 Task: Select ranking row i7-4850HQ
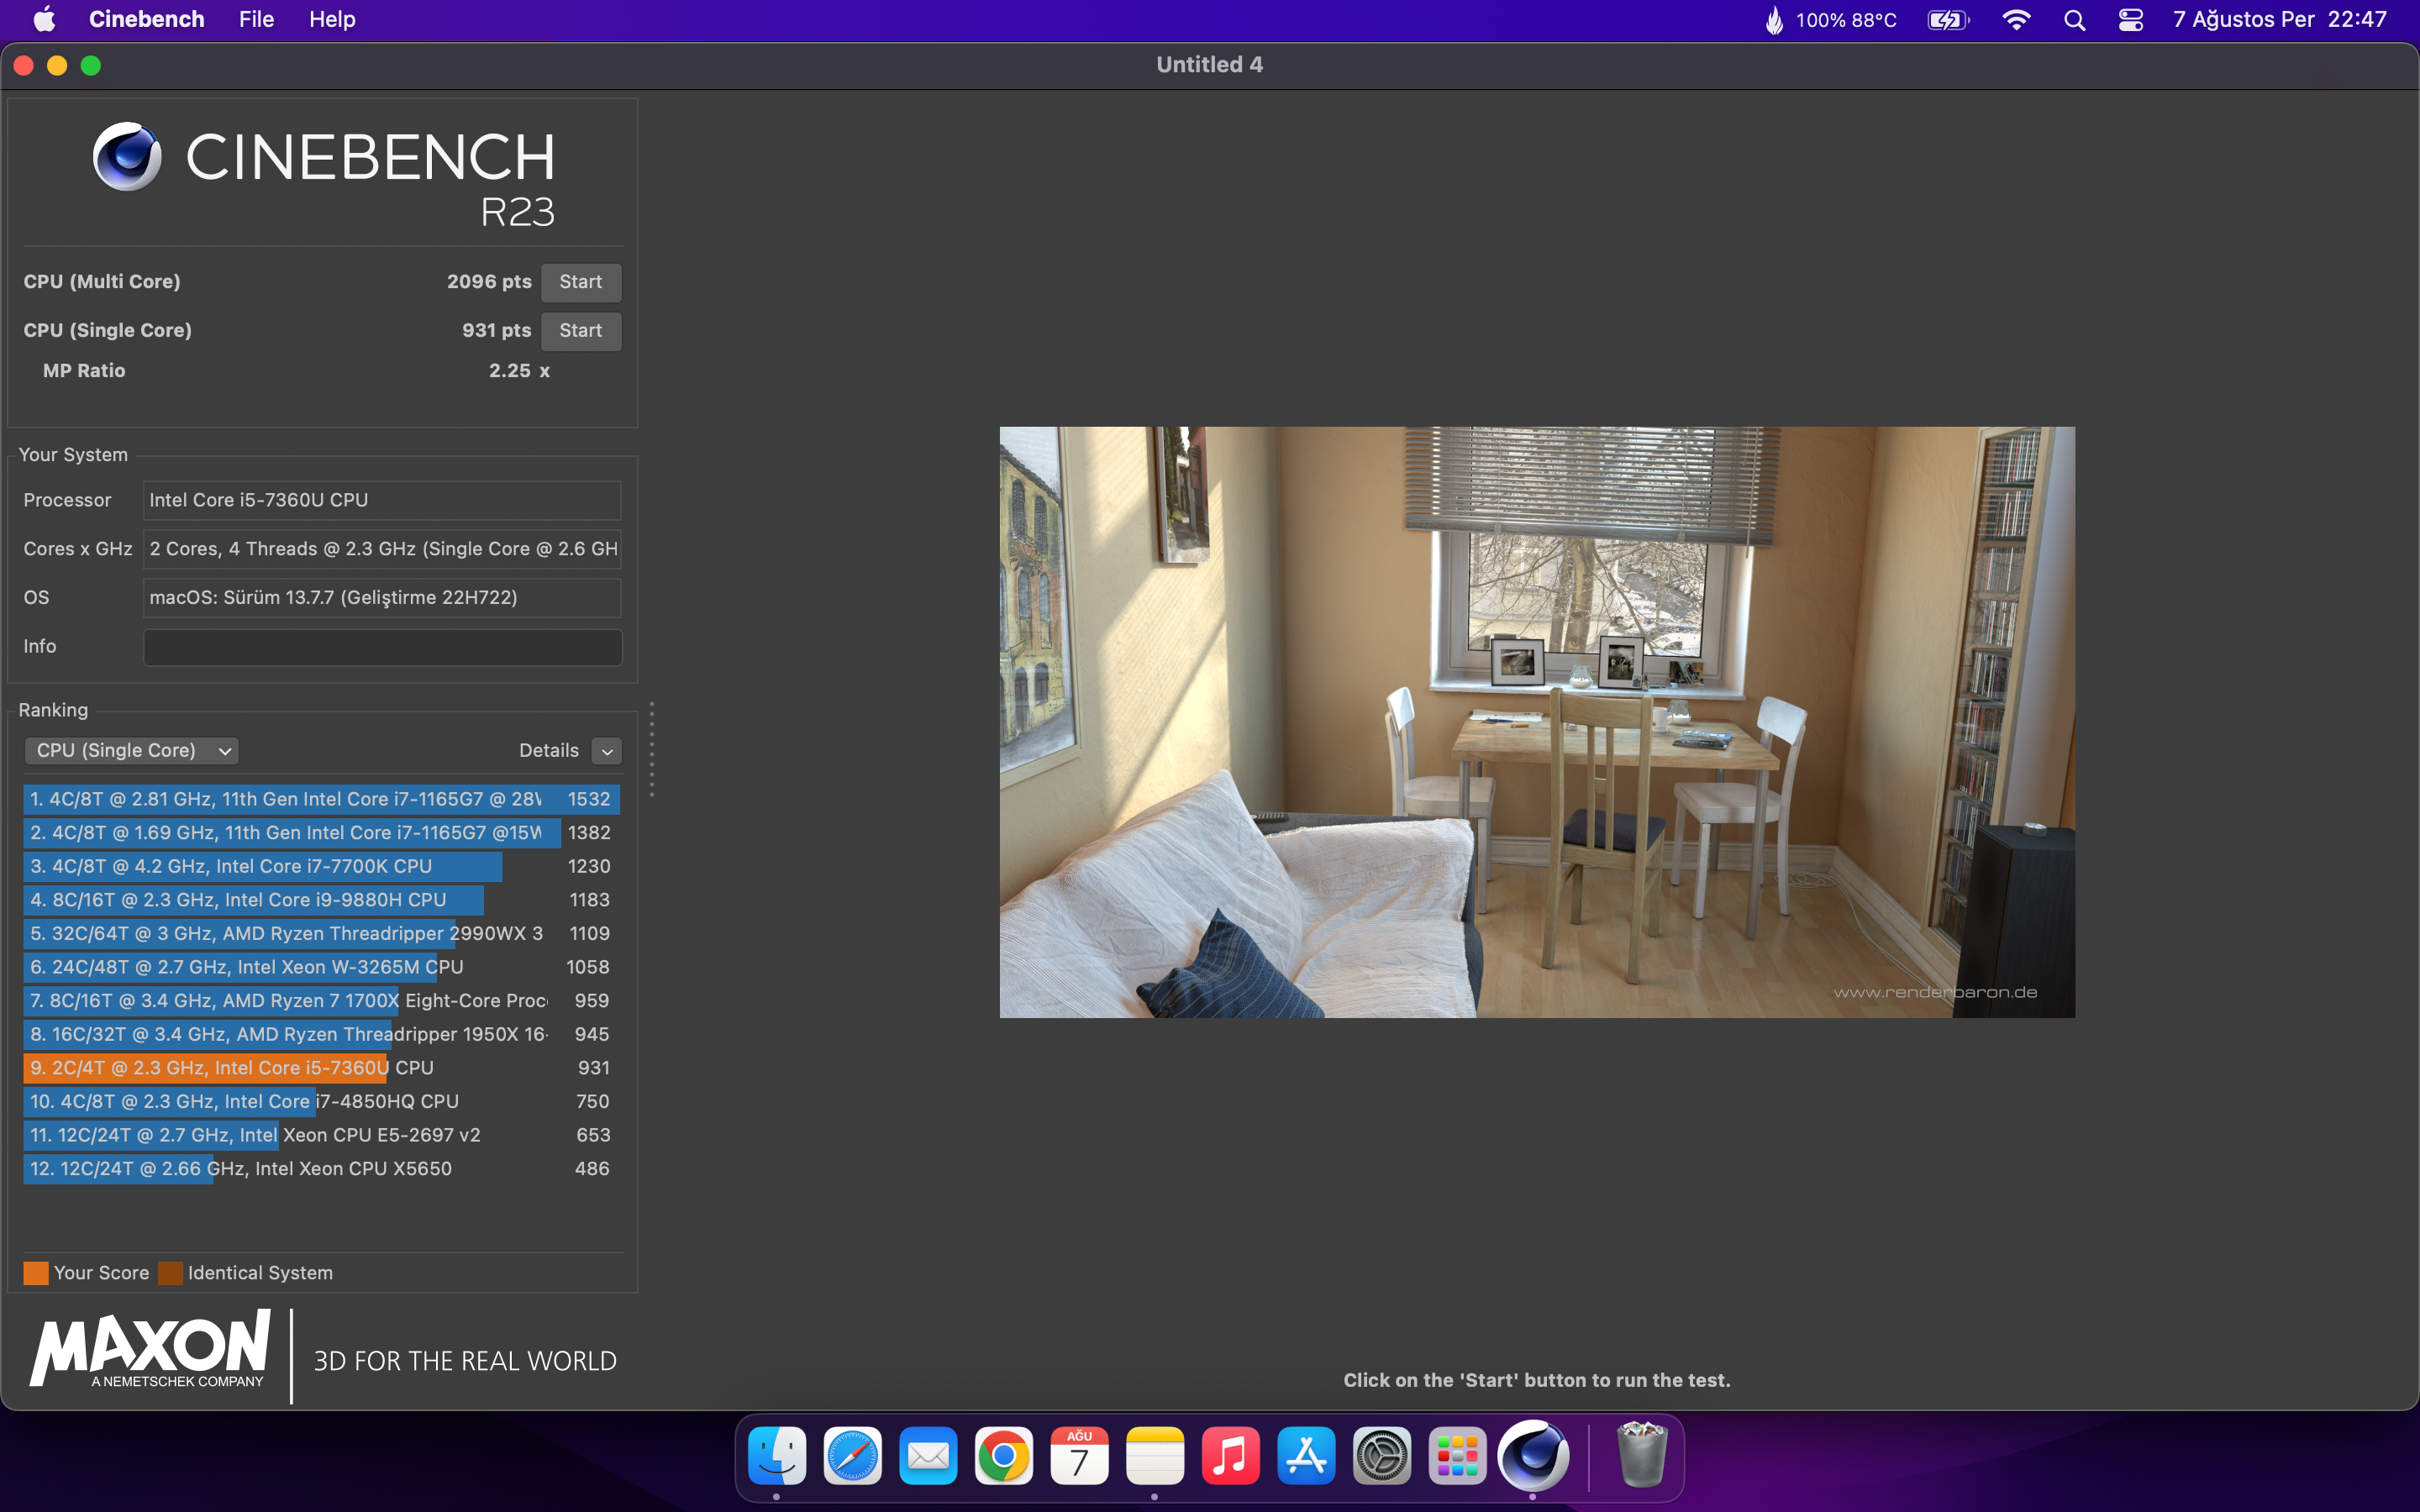pyautogui.click(x=321, y=1102)
